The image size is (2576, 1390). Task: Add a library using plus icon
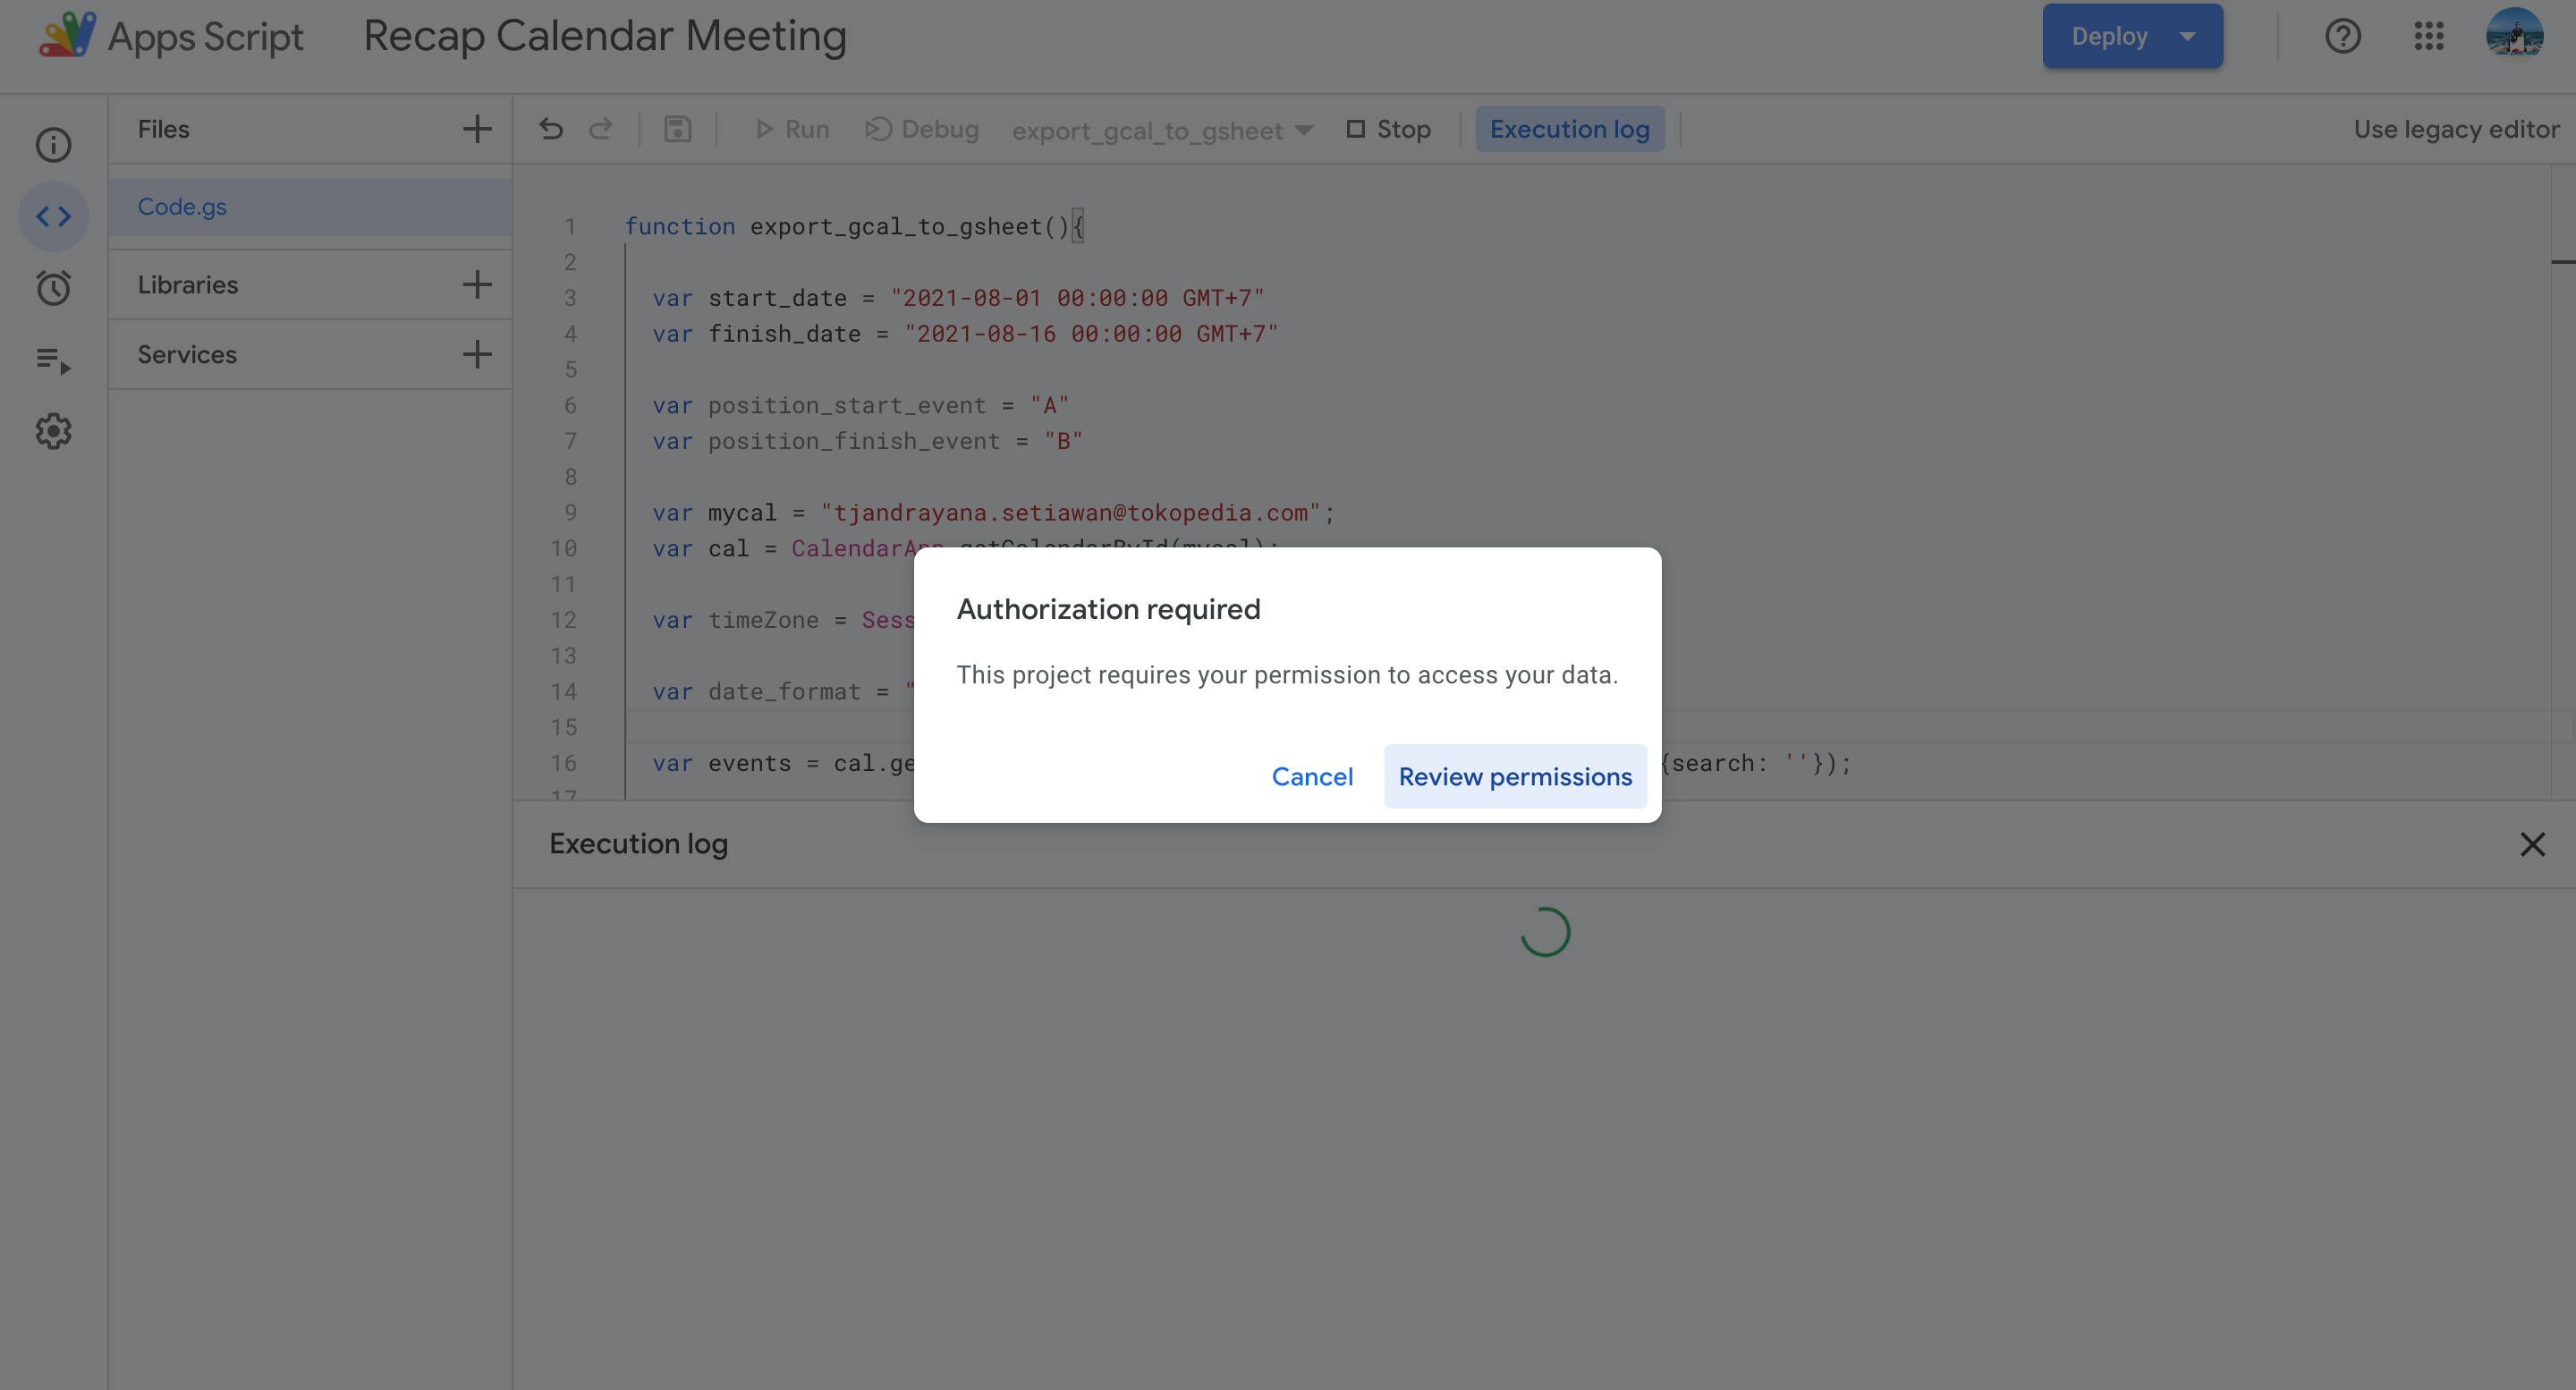click(477, 285)
